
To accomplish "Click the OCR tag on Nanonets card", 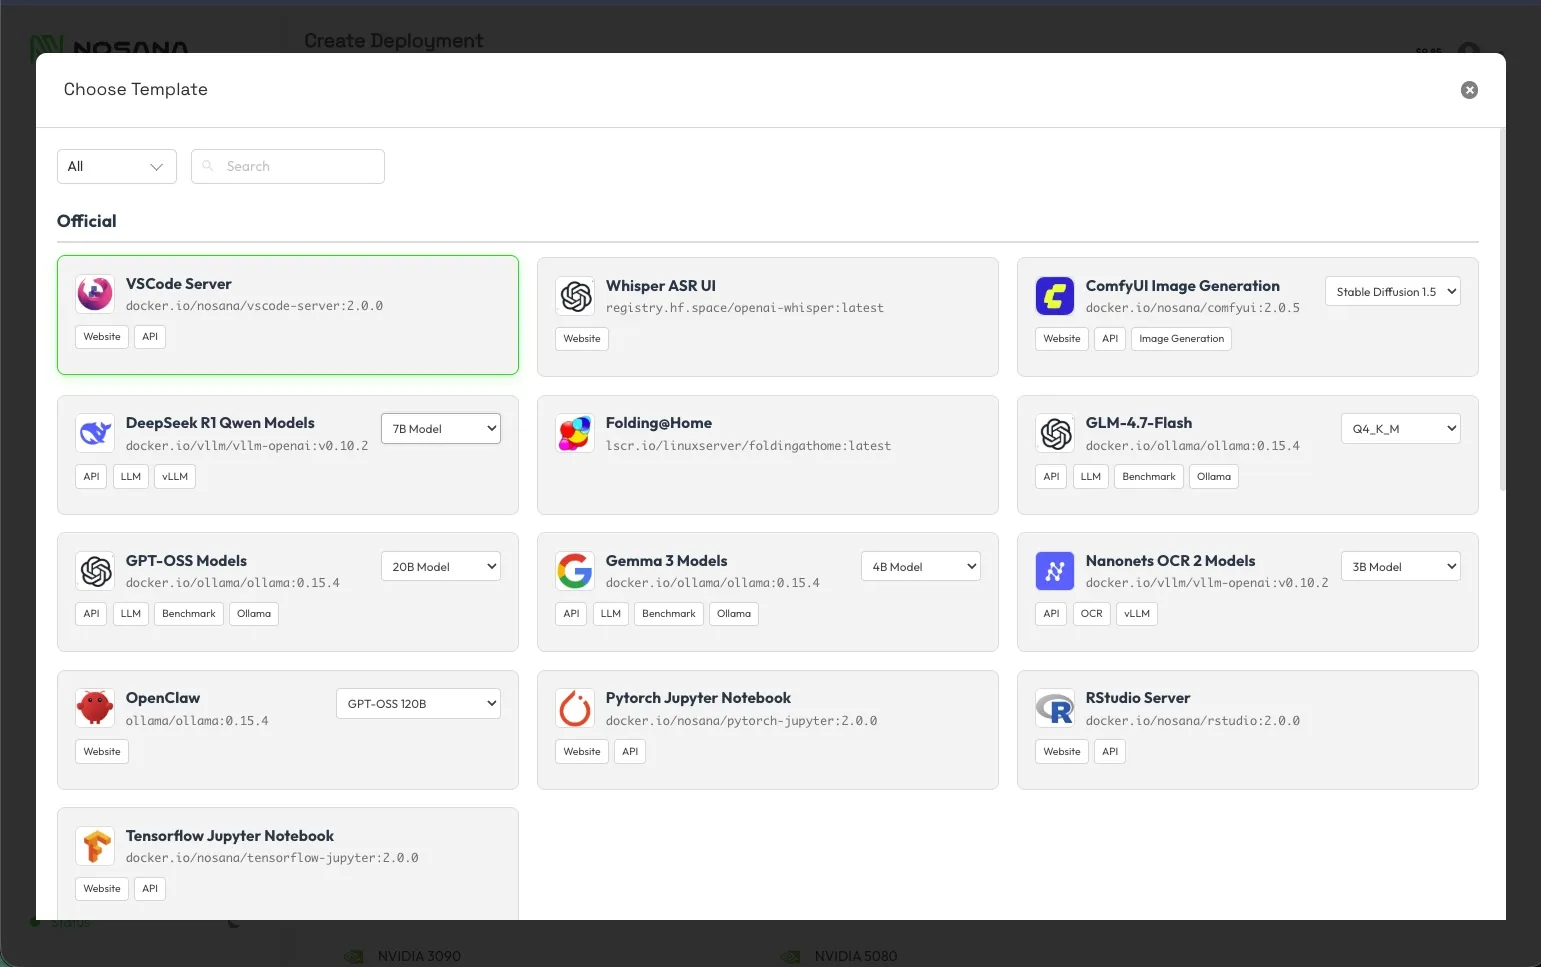I will pyautogui.click(x=1092, y=614).
